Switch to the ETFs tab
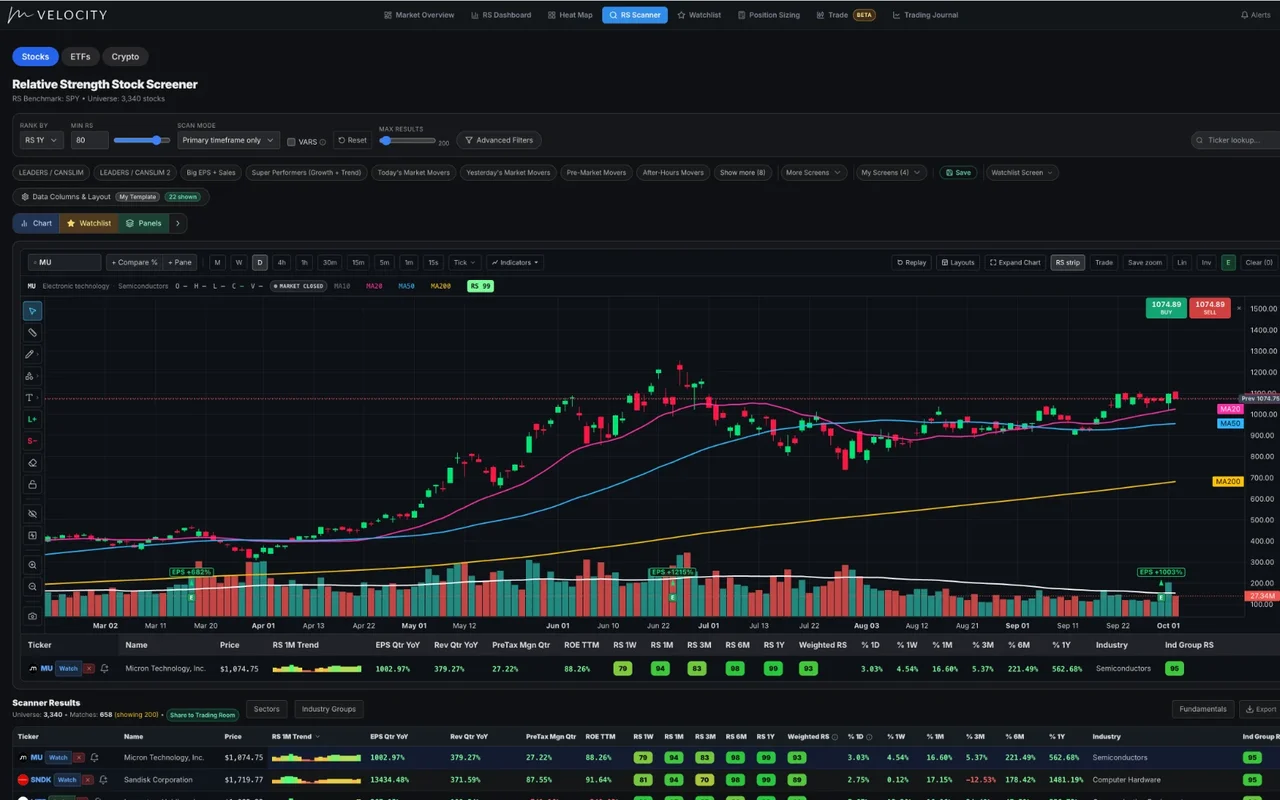This screenshot has width=1280, height=800. click(x=80, y=57)
